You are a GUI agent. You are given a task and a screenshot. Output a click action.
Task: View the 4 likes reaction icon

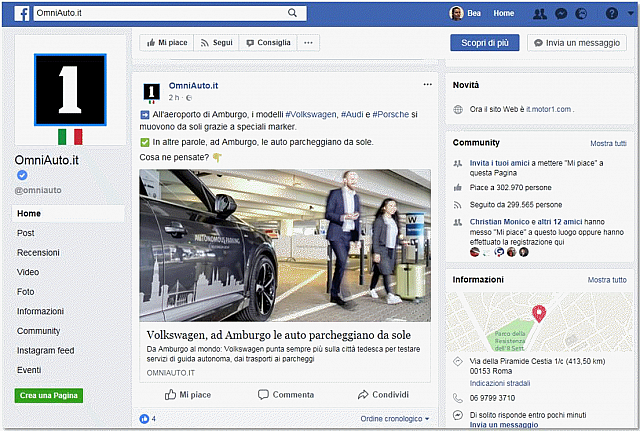(144, 419)
